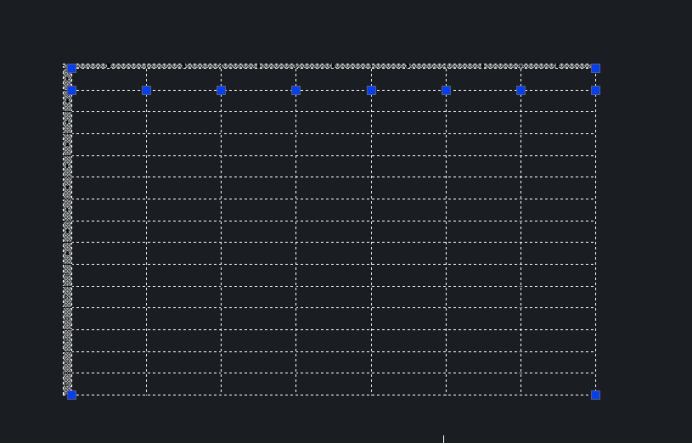Click the bottom-right corner table grip
692x444 pixels.
click(596, 395)
